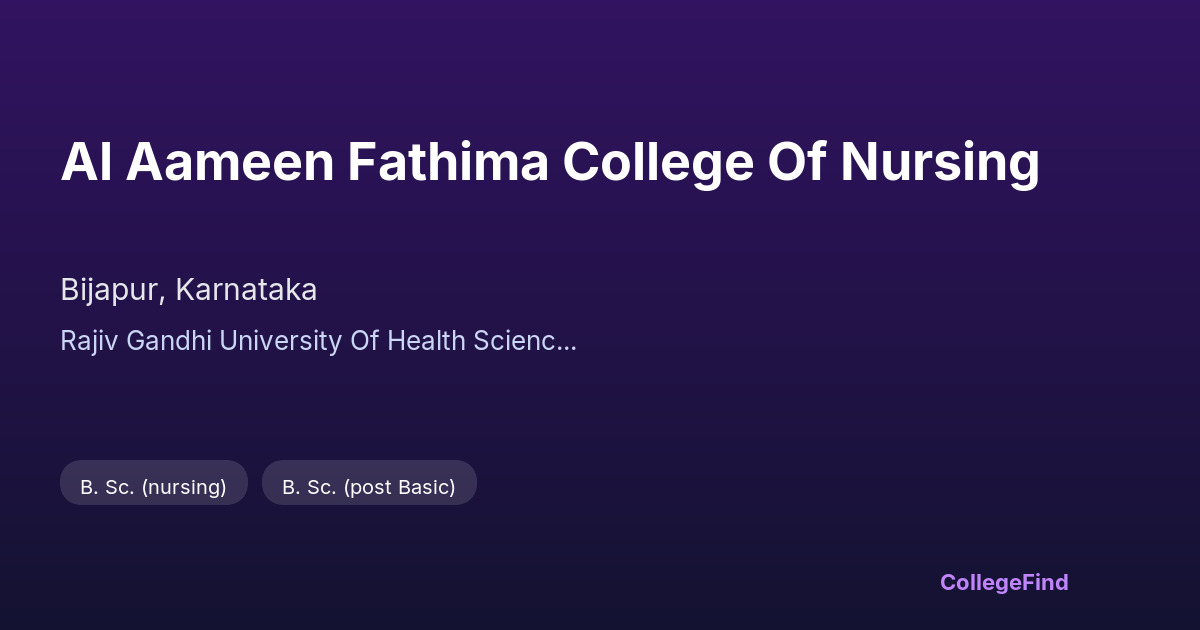This screenshot has height=630, width=1200.
Task: Open Rajiv Gandhi University affiliation link
Action: [318, 341]
